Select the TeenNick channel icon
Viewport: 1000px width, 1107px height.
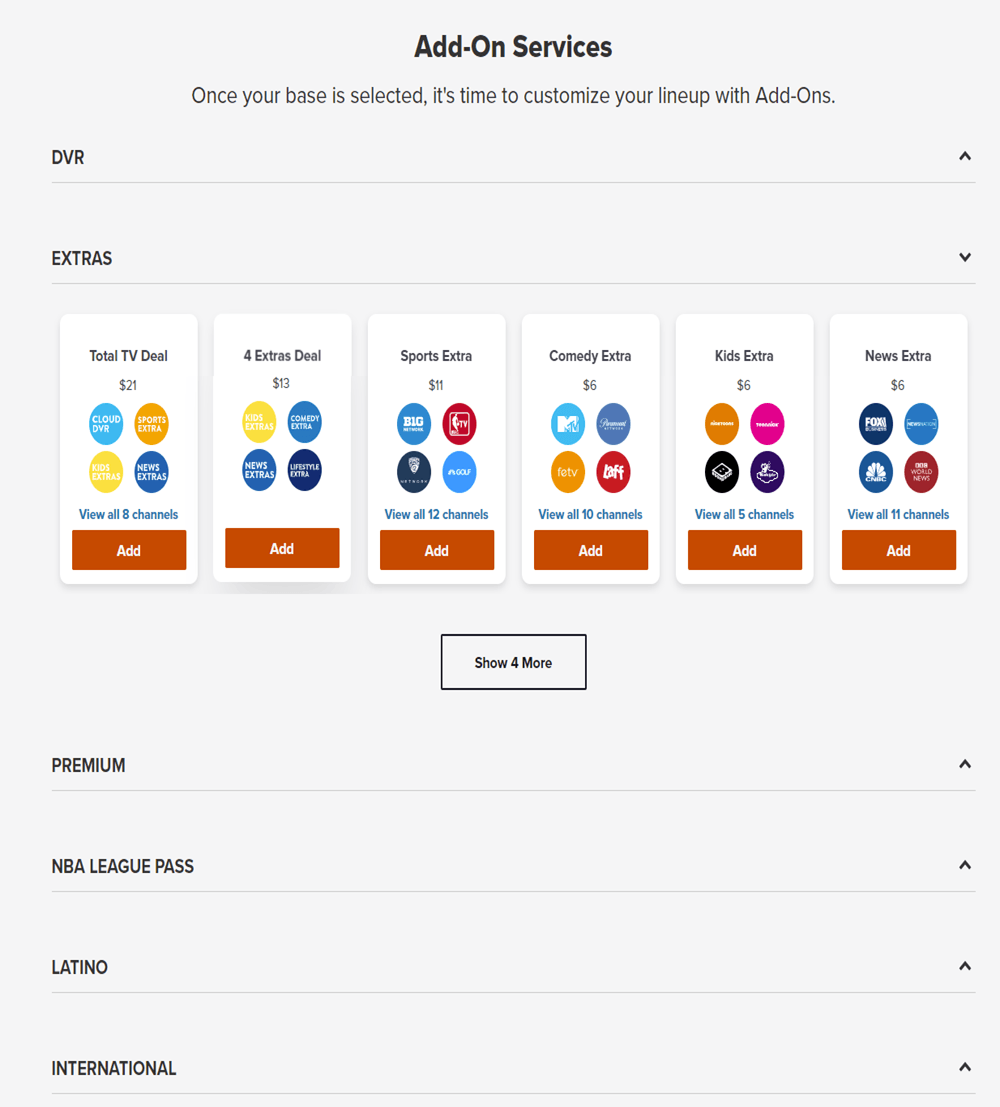tap(768, 425)
